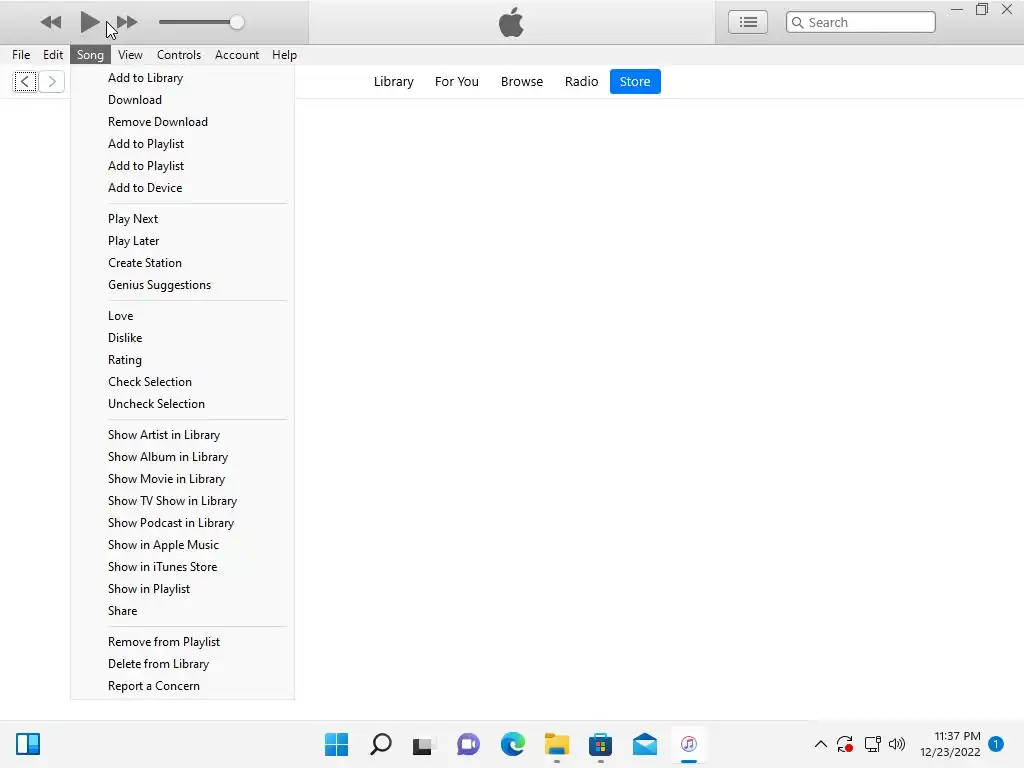The image size is (1024, 768).
Task: Open the Help menu
Action: [285, 55]
